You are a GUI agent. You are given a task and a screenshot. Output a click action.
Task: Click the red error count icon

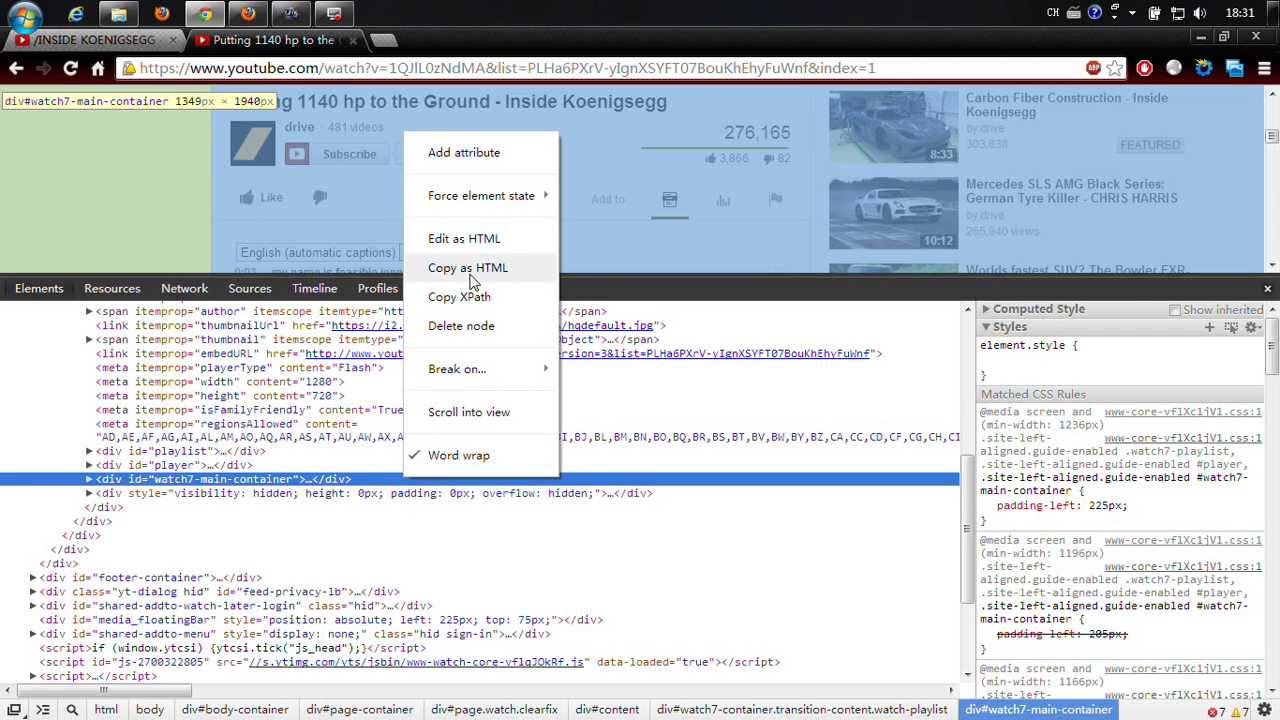coord(1214,711)
